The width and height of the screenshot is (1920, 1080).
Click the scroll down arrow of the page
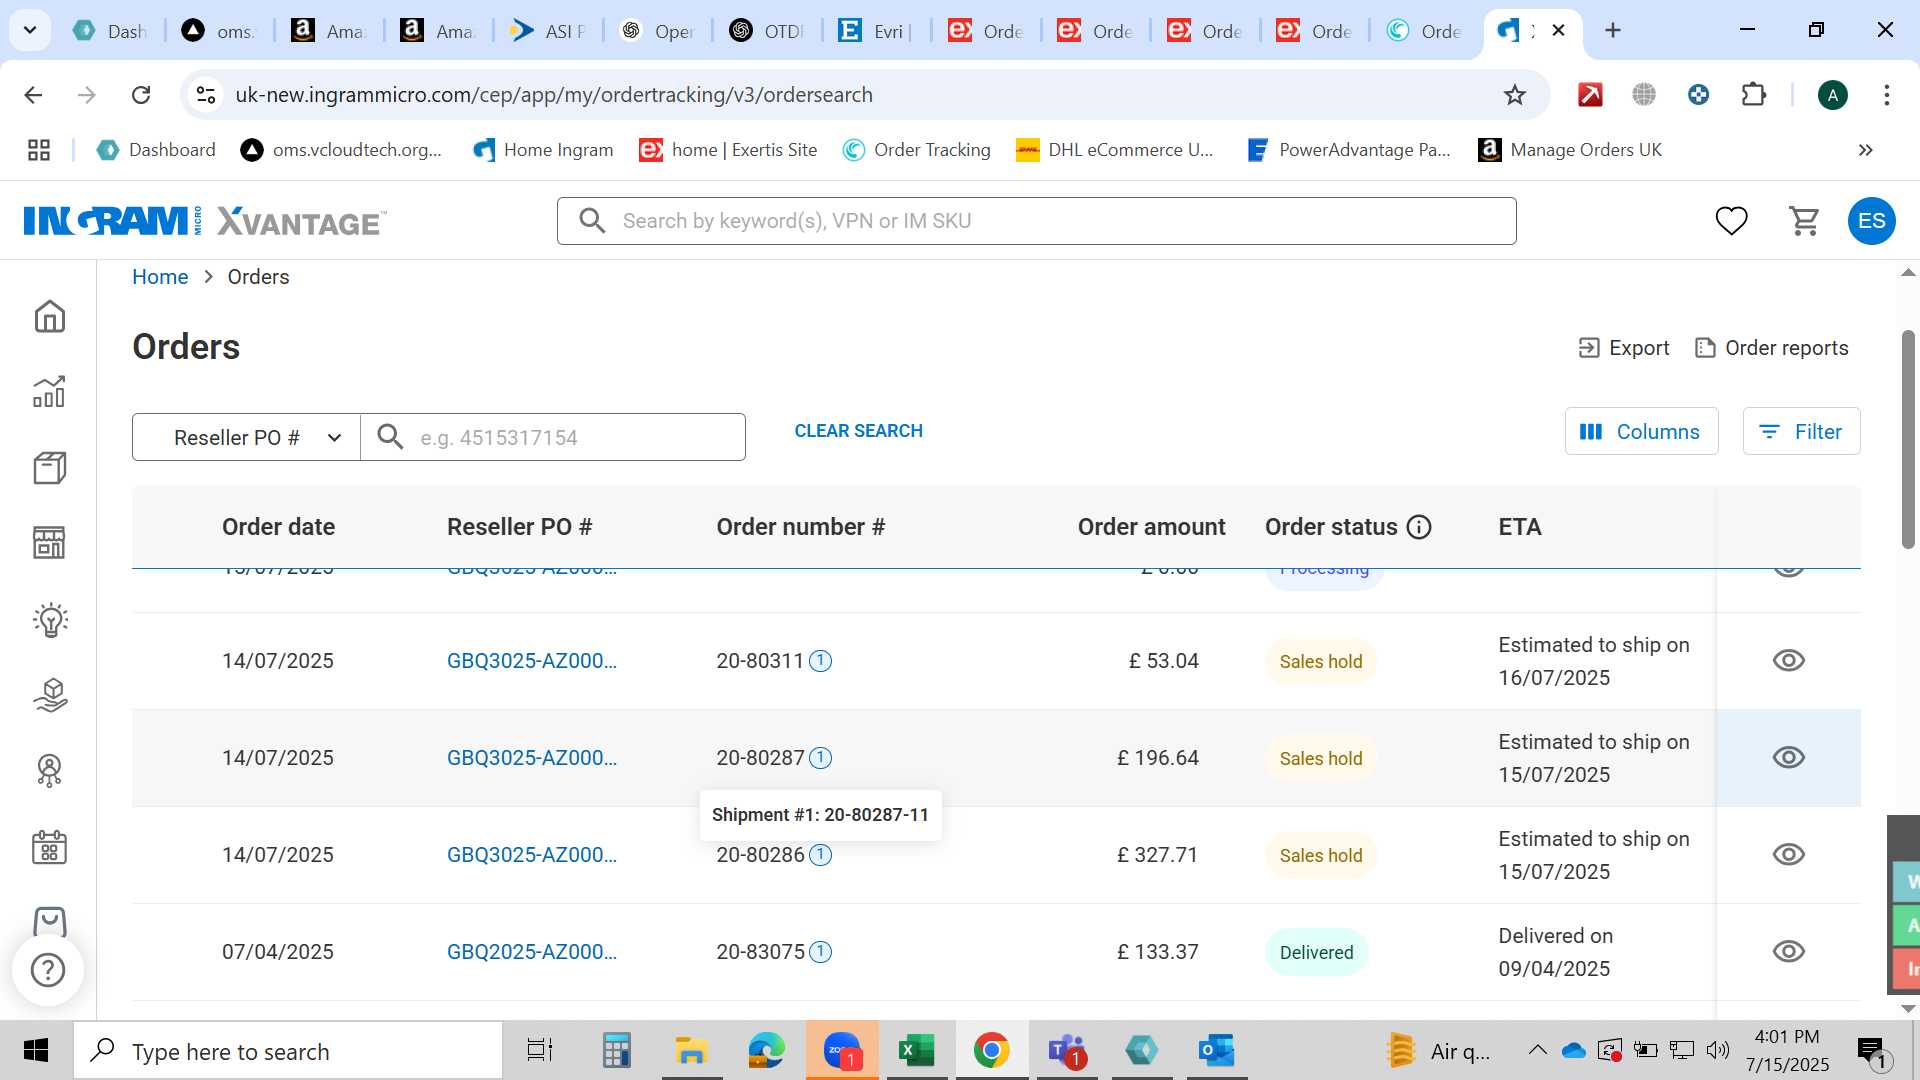pos(1908,1008)
